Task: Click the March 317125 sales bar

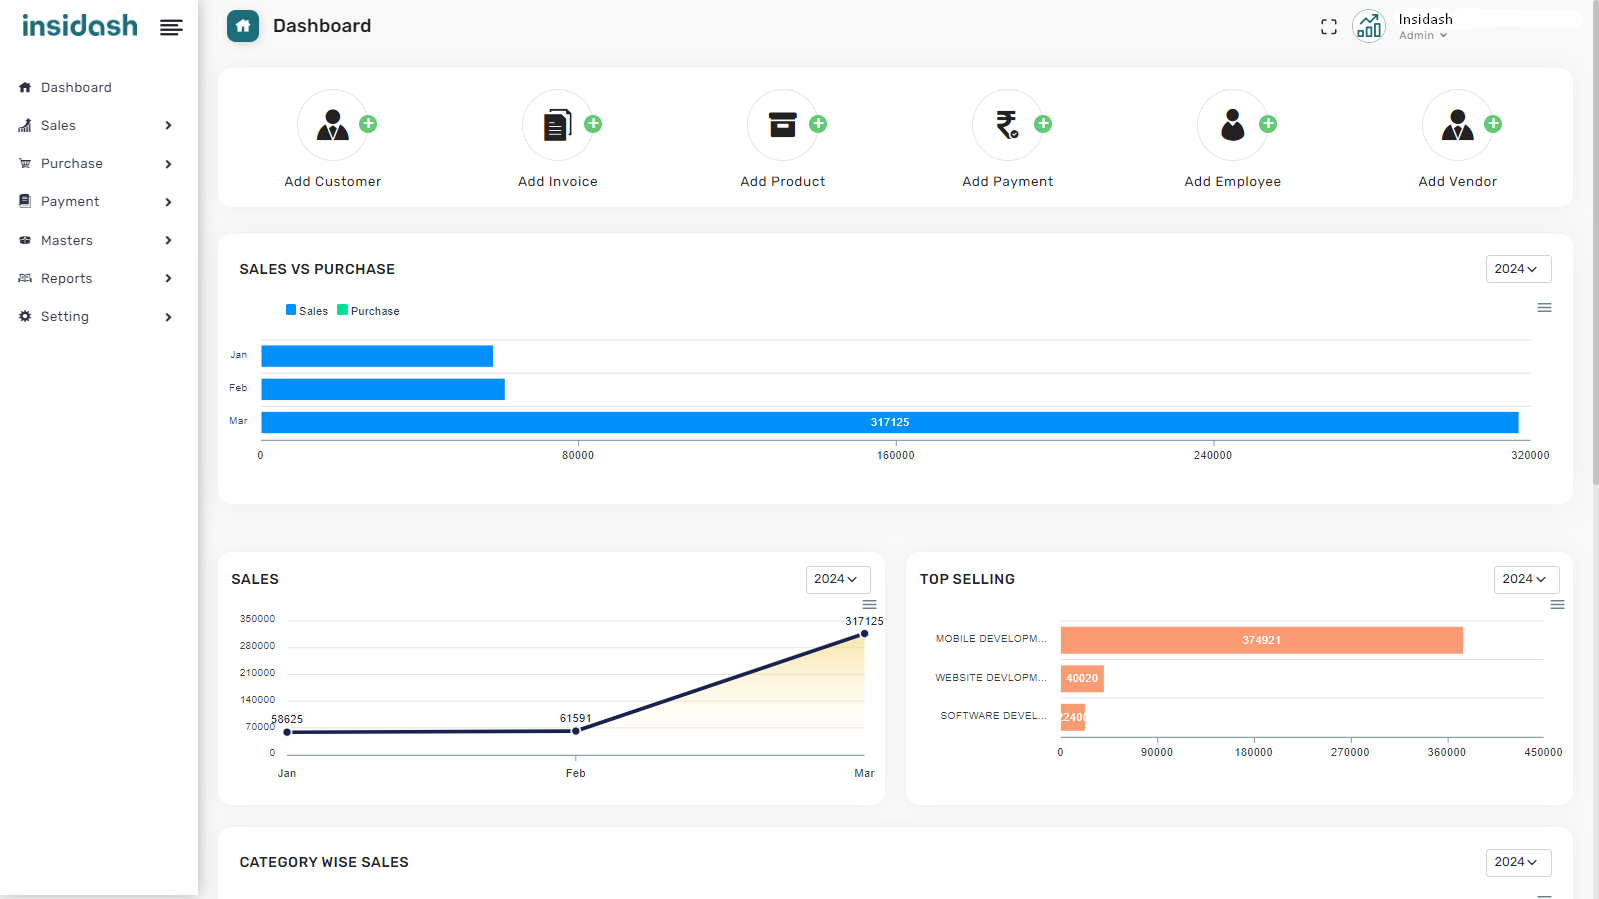Action: click(890, 422)
